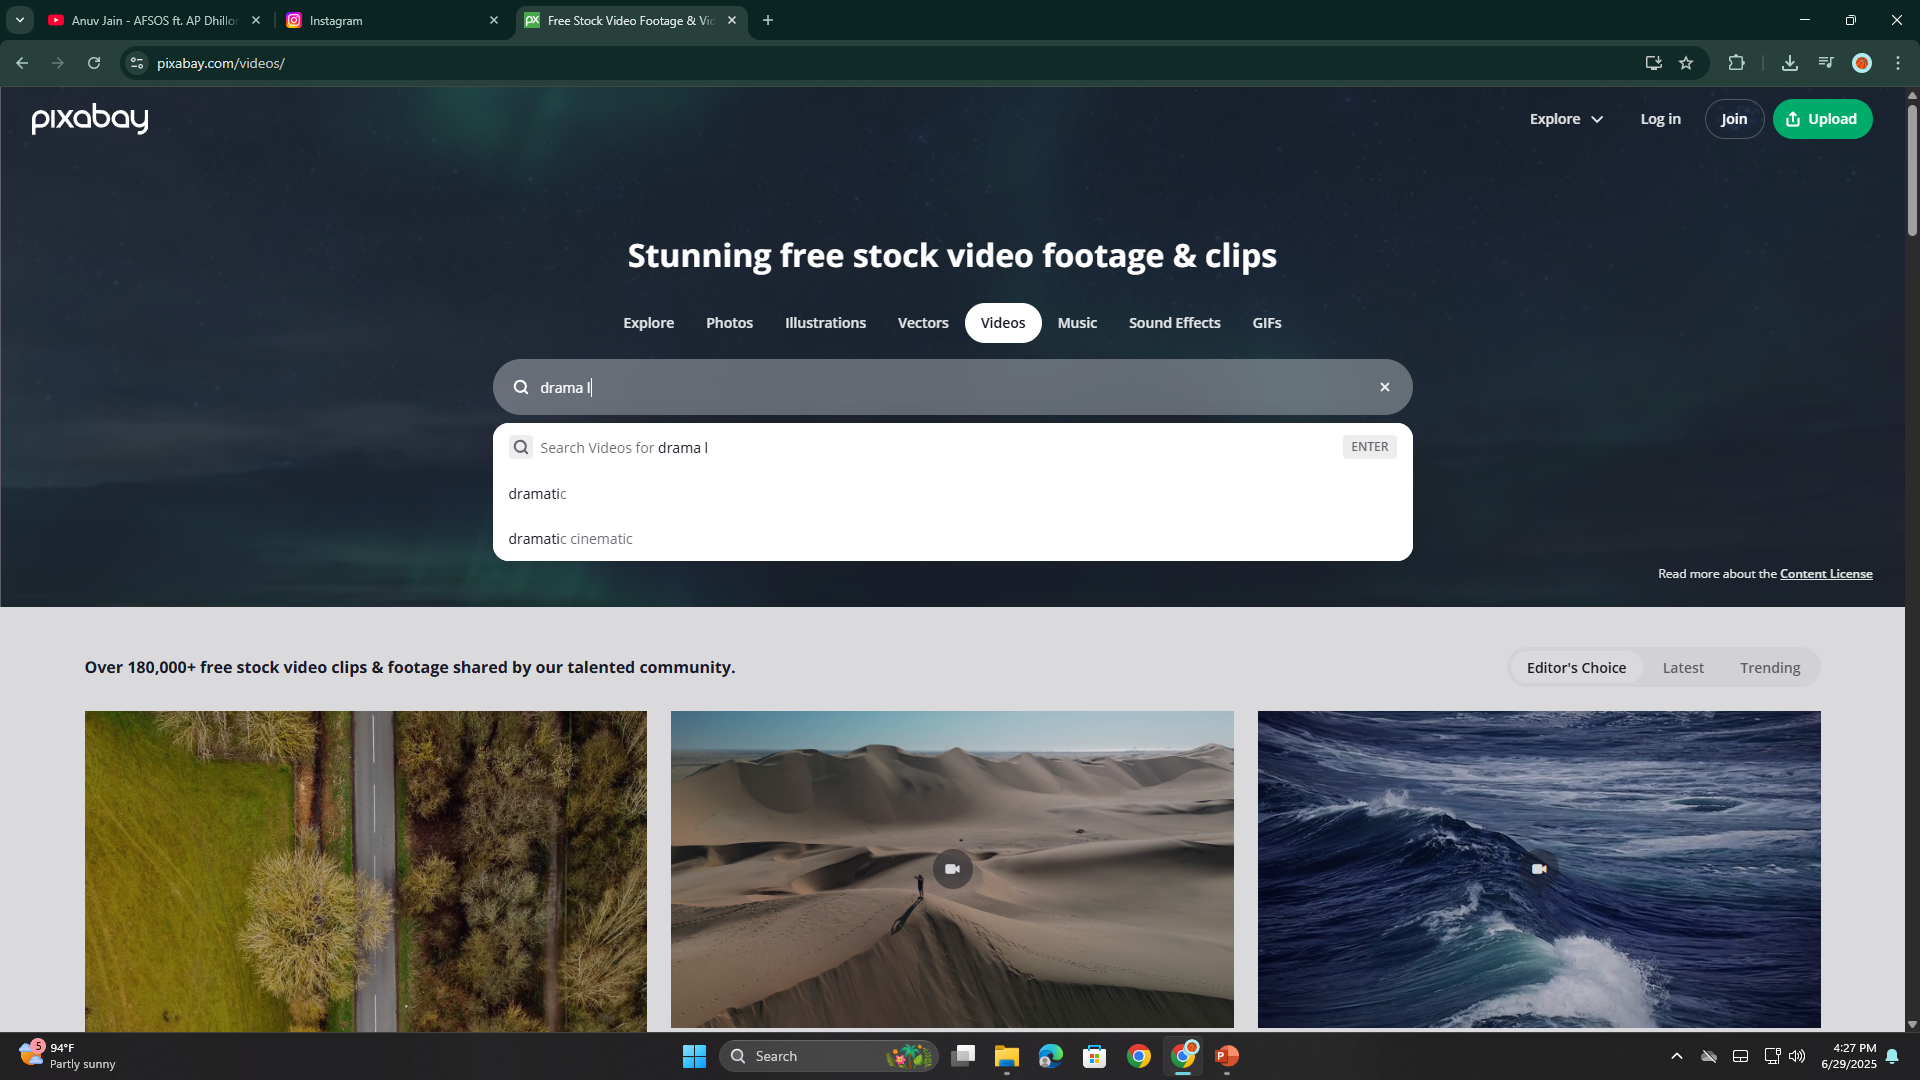1920x1080 pixels.
Task: Switch to the Trending filter
Action: point(1770,668)
